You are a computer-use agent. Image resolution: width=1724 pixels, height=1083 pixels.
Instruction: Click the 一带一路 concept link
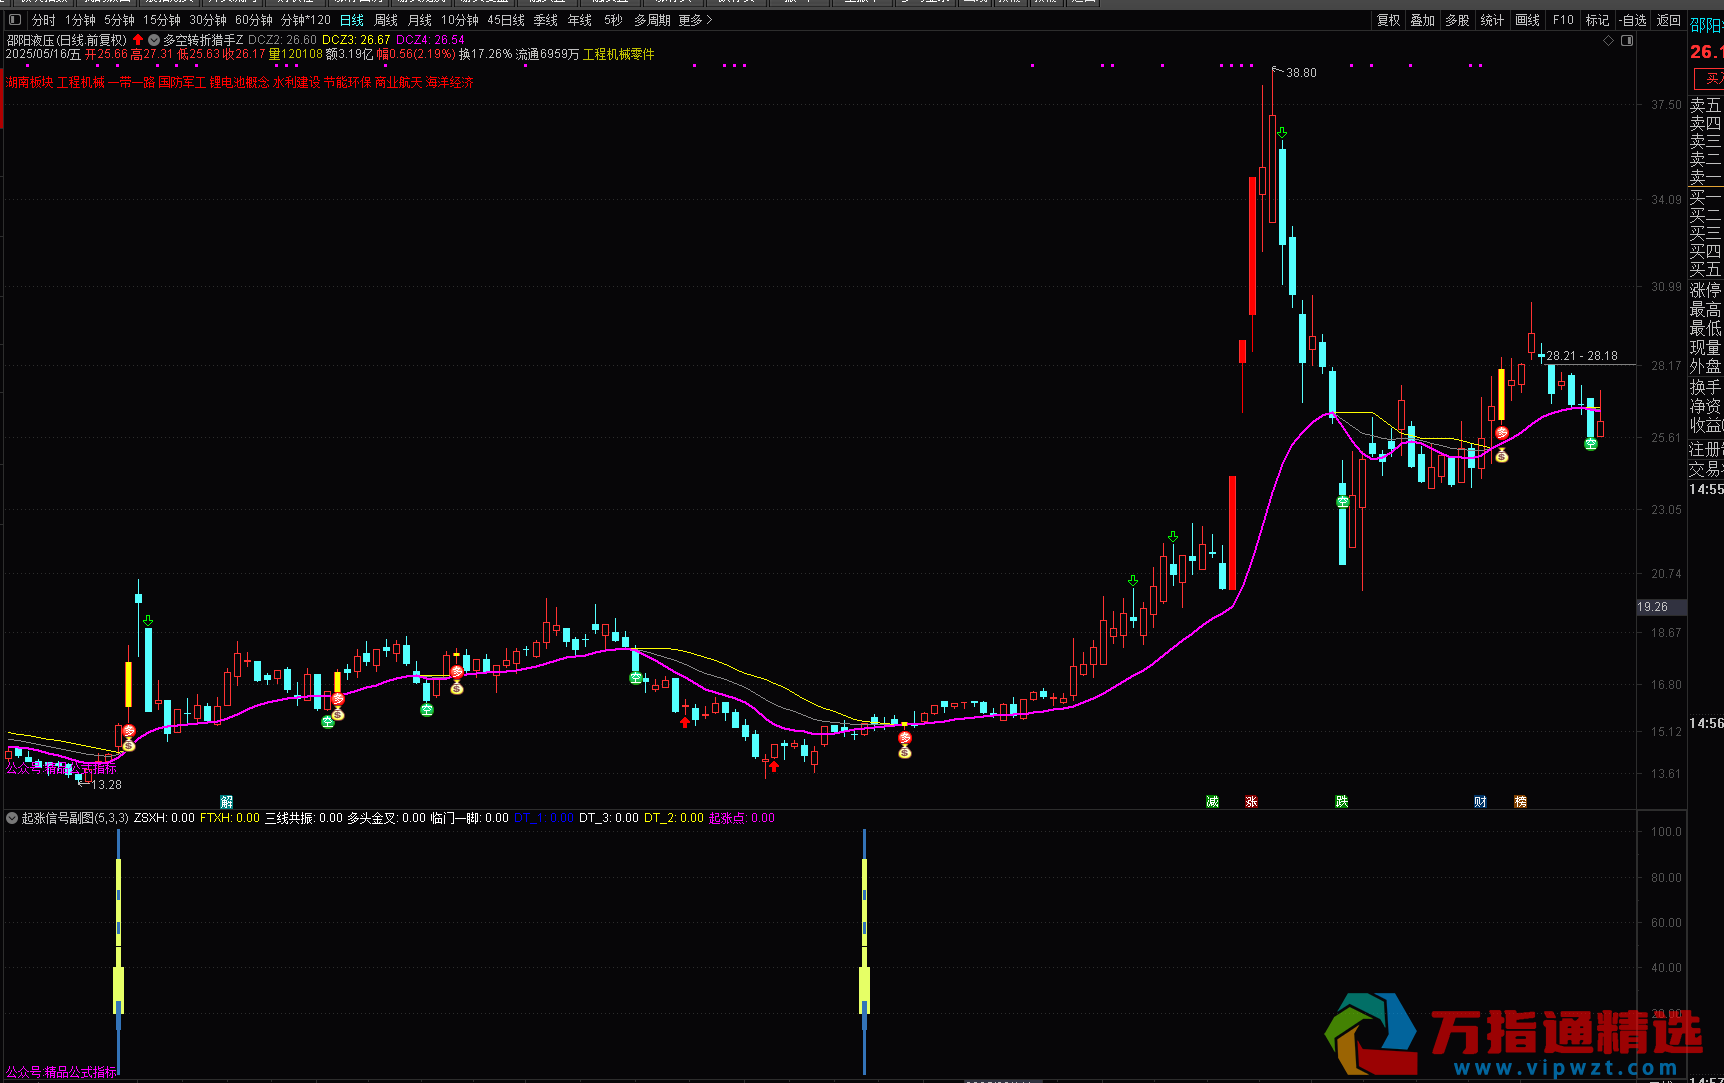click(131, 82)
